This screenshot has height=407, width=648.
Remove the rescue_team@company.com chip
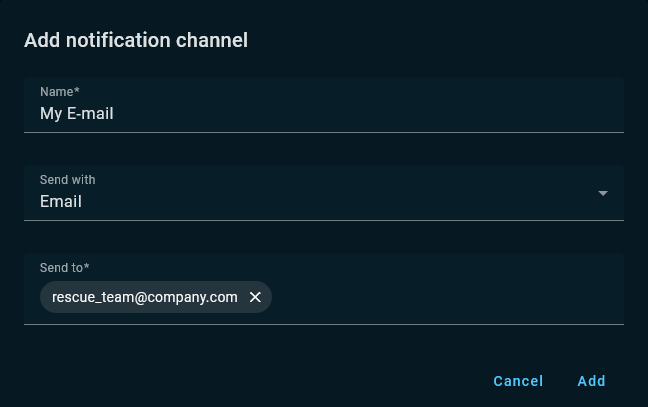click(x=255, y=297)
